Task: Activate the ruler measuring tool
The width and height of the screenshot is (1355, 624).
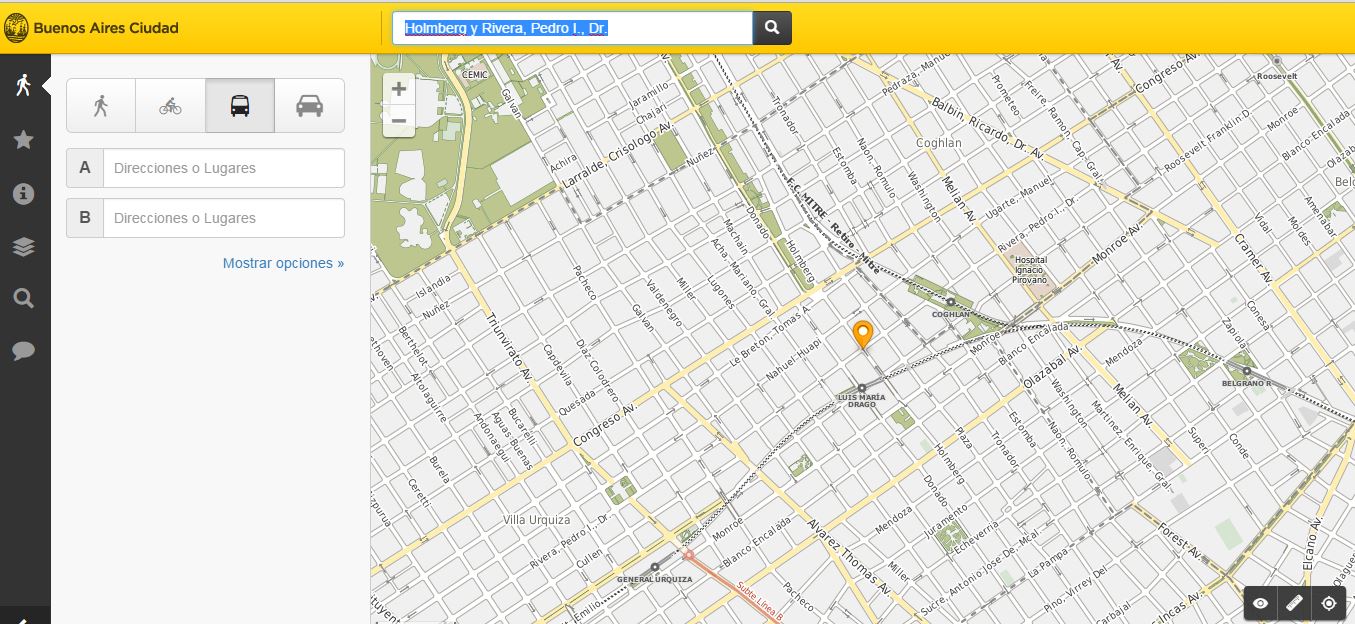Action: click(x=1295, y=603)
